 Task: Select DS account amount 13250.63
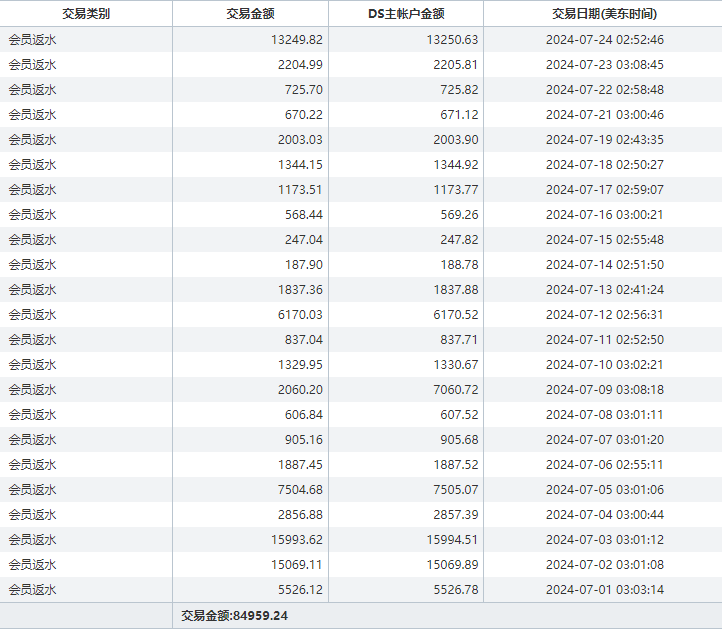453,40
